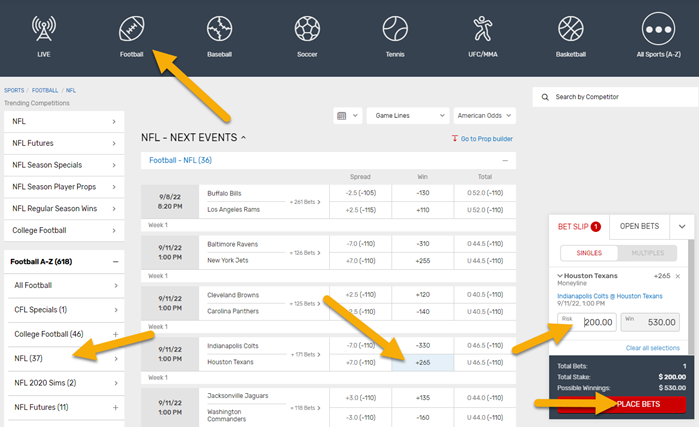Open NFL Futures in Trending Competitions
Viewport: 699px width, 427px height.
(64, 143)
